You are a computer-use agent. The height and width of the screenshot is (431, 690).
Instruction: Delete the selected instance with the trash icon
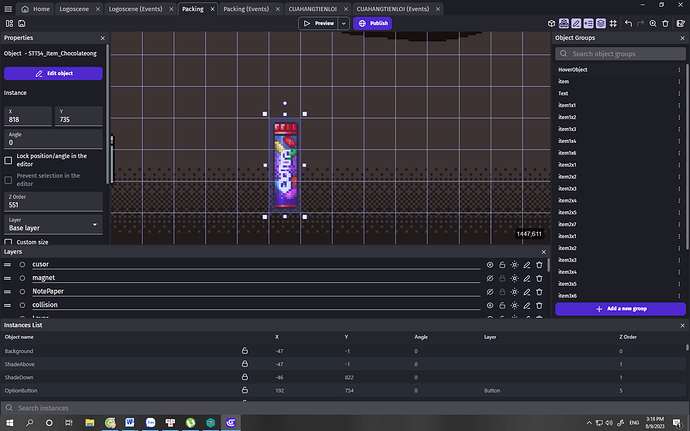[x=665, y=23]
